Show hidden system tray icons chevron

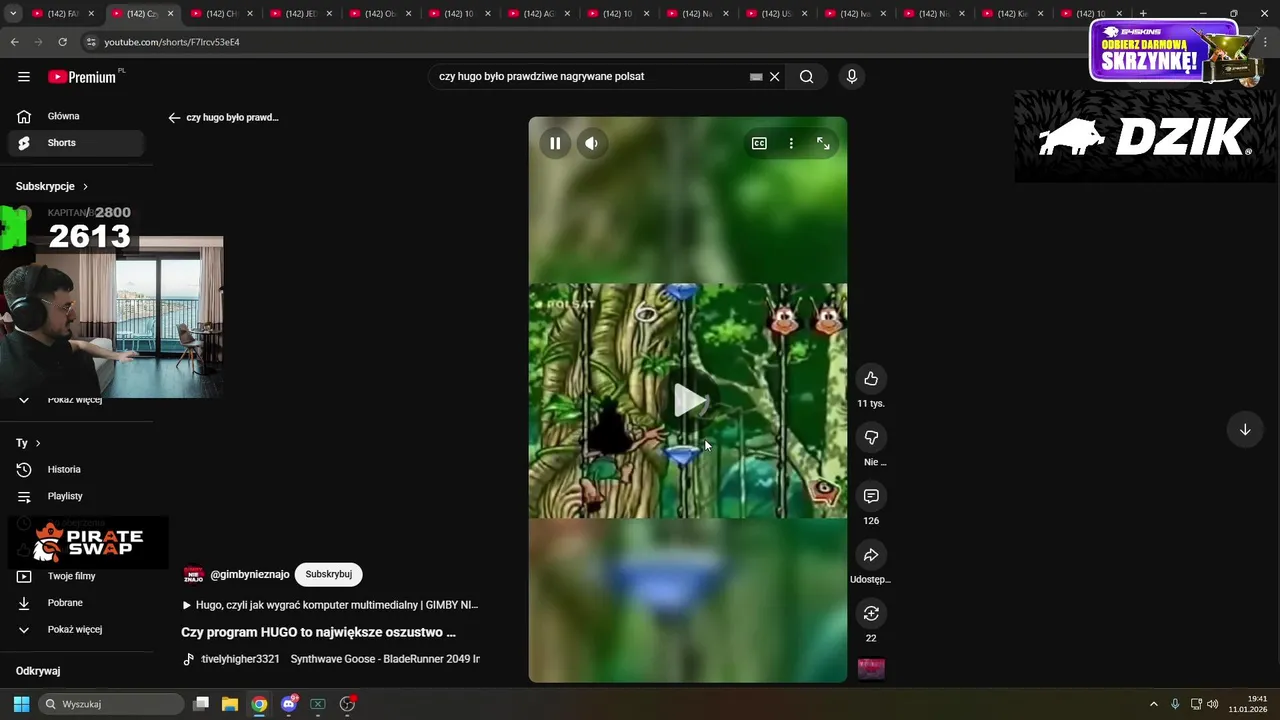point(1153,704)
